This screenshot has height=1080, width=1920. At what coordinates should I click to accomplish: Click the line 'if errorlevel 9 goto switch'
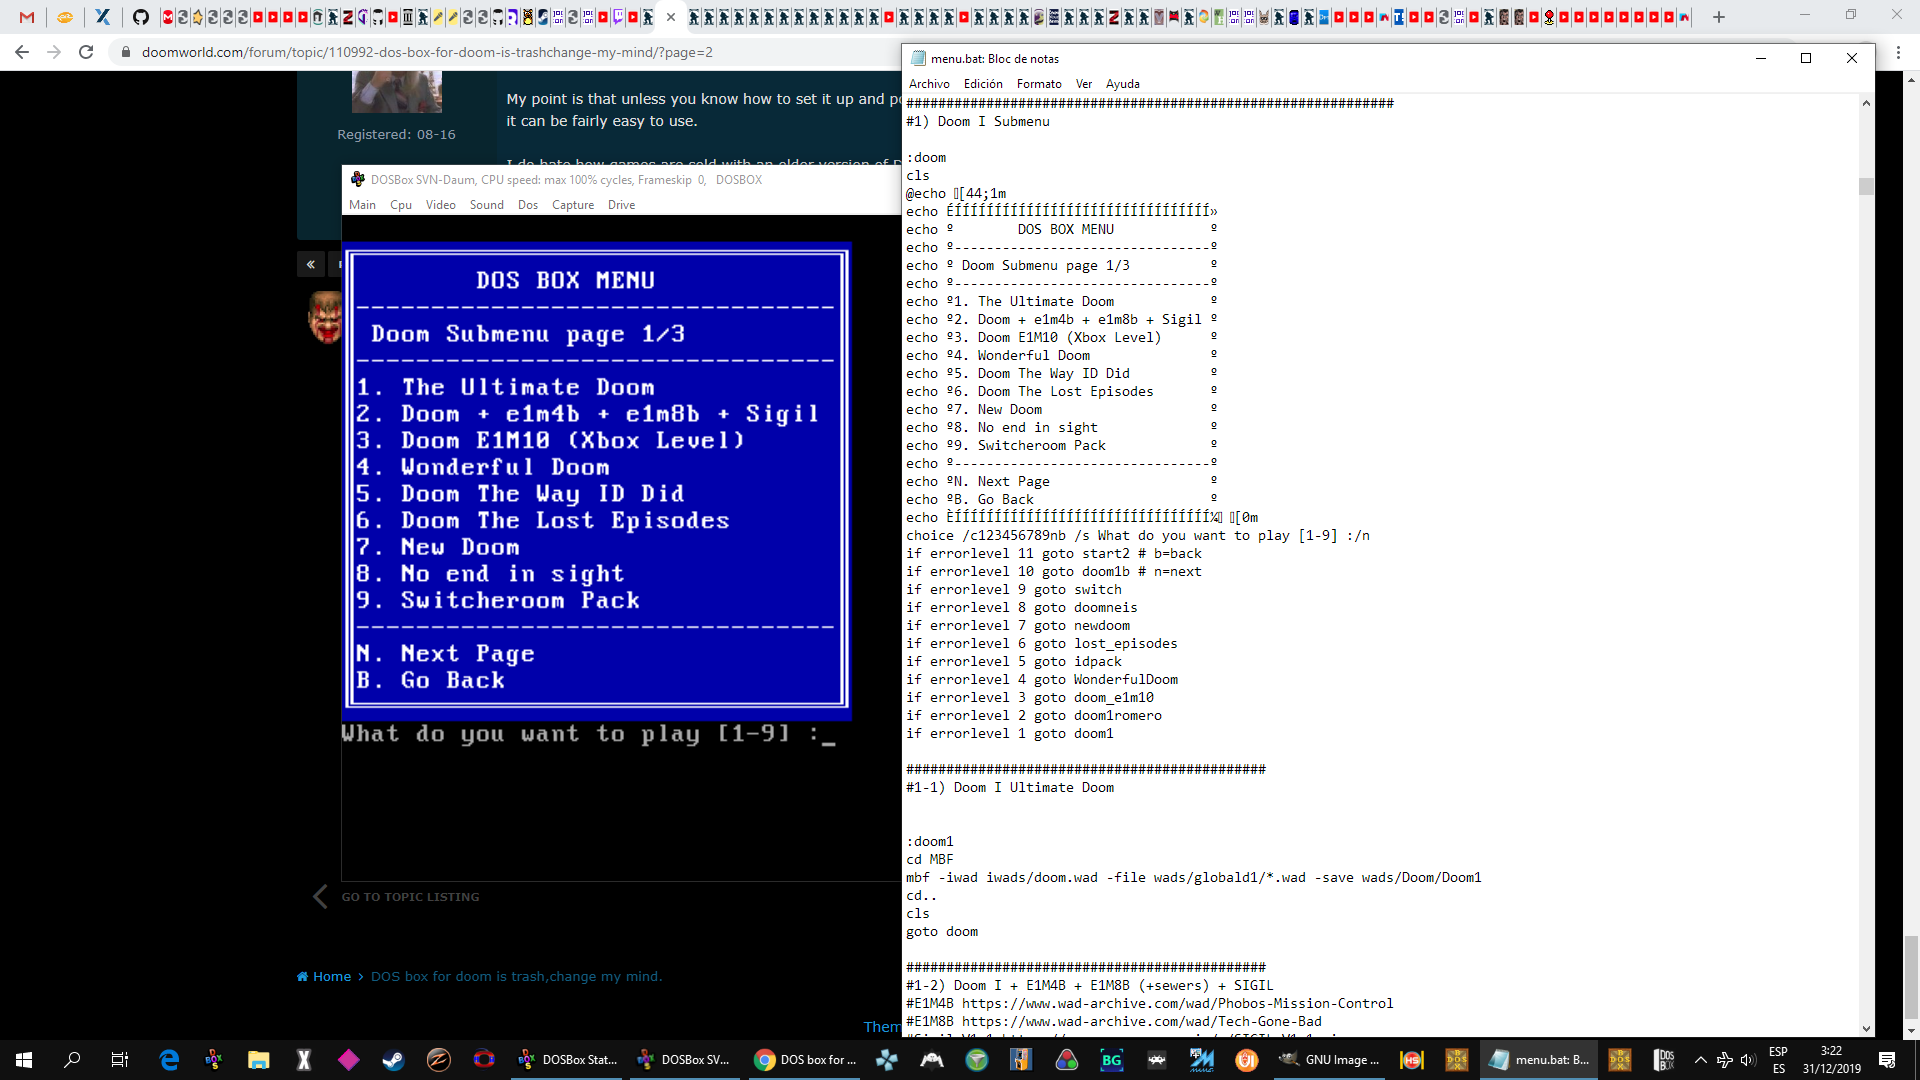pos(1014,590)
